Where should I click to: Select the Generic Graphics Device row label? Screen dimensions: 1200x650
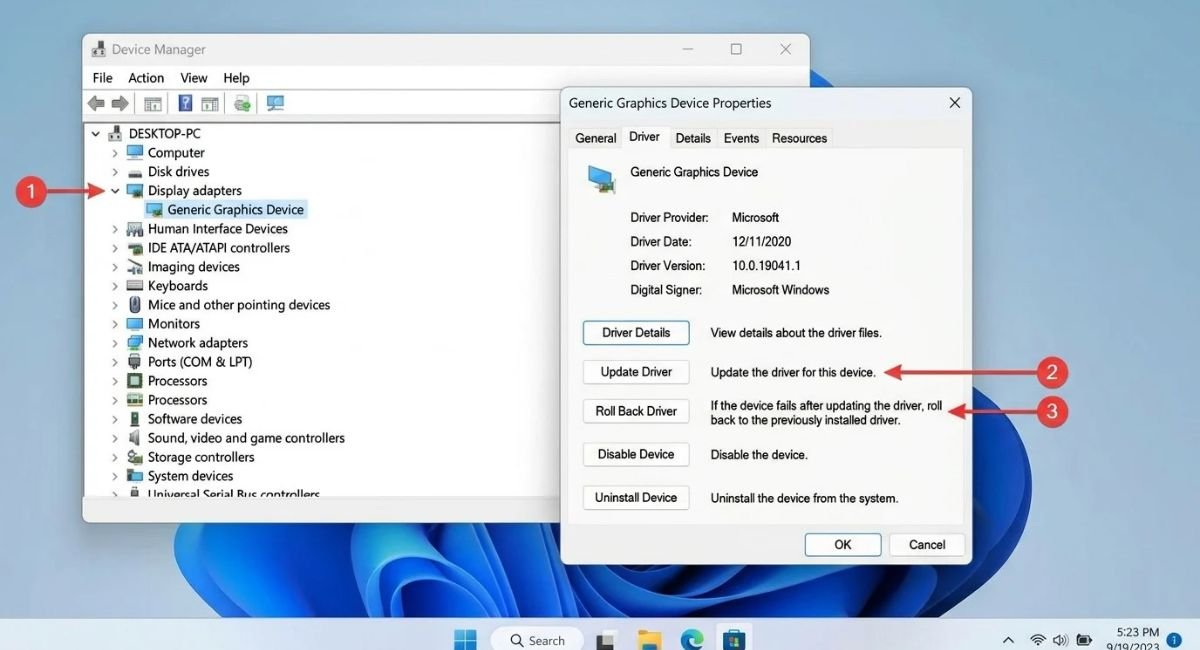tap(235, 210)
